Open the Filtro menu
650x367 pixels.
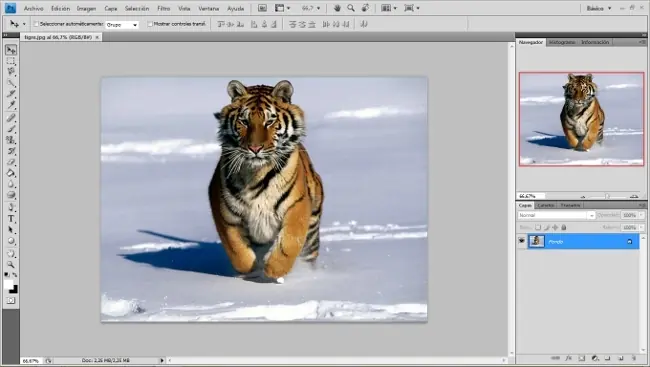click(164, 8)
